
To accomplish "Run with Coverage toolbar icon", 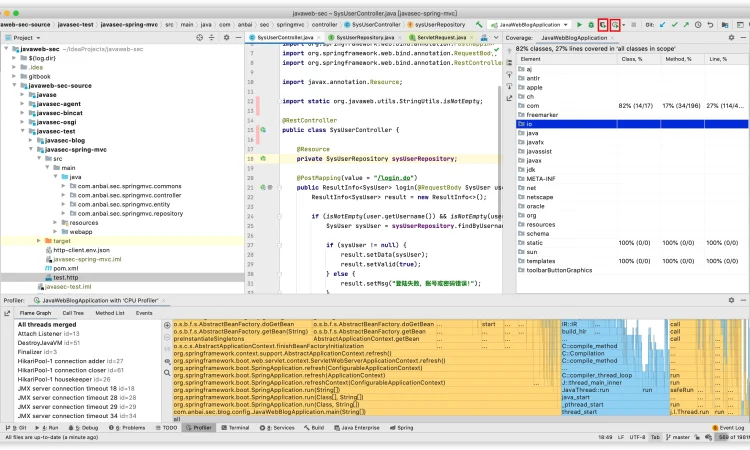I will pyautogui.click(x=603, y=24).
